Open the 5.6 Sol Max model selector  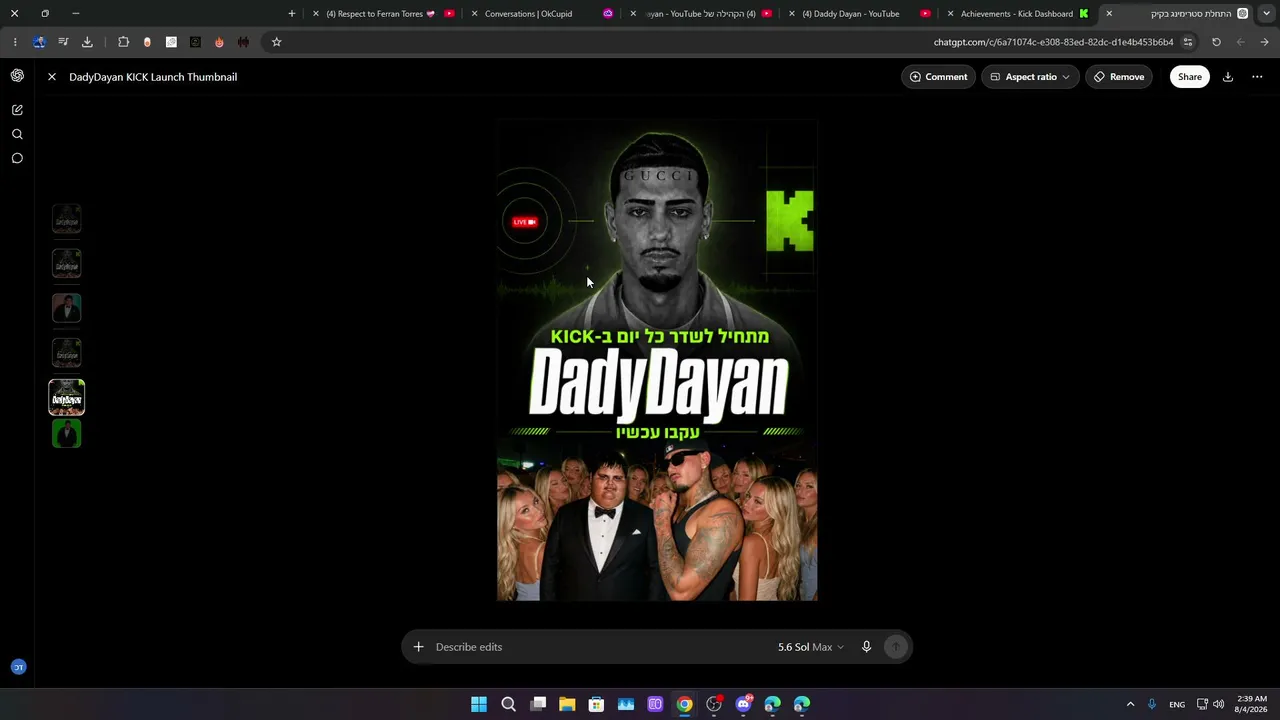coord(810,647)
